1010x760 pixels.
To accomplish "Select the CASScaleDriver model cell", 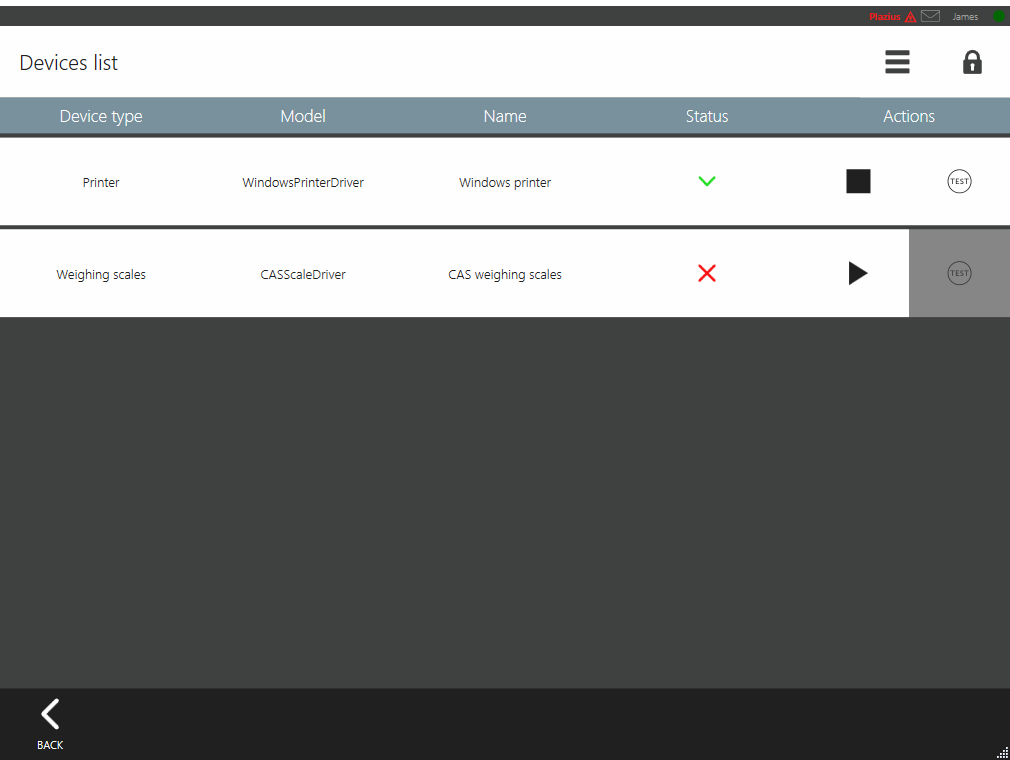I will pyautogui.click(x=303, y=275).
